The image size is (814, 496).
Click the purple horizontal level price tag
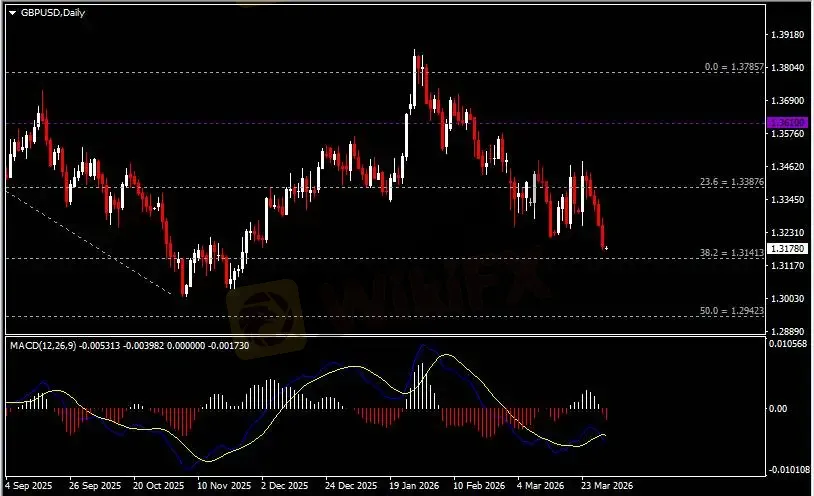788,123
